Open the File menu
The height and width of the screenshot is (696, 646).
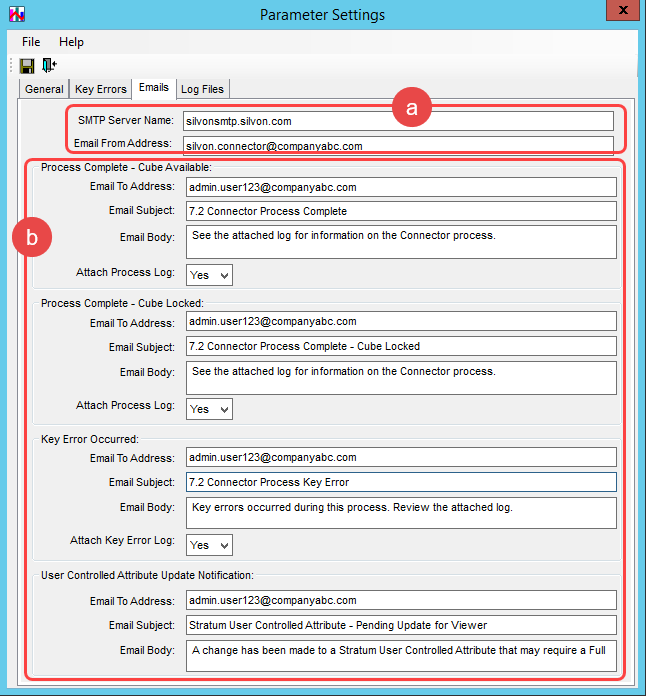point(31,42)
